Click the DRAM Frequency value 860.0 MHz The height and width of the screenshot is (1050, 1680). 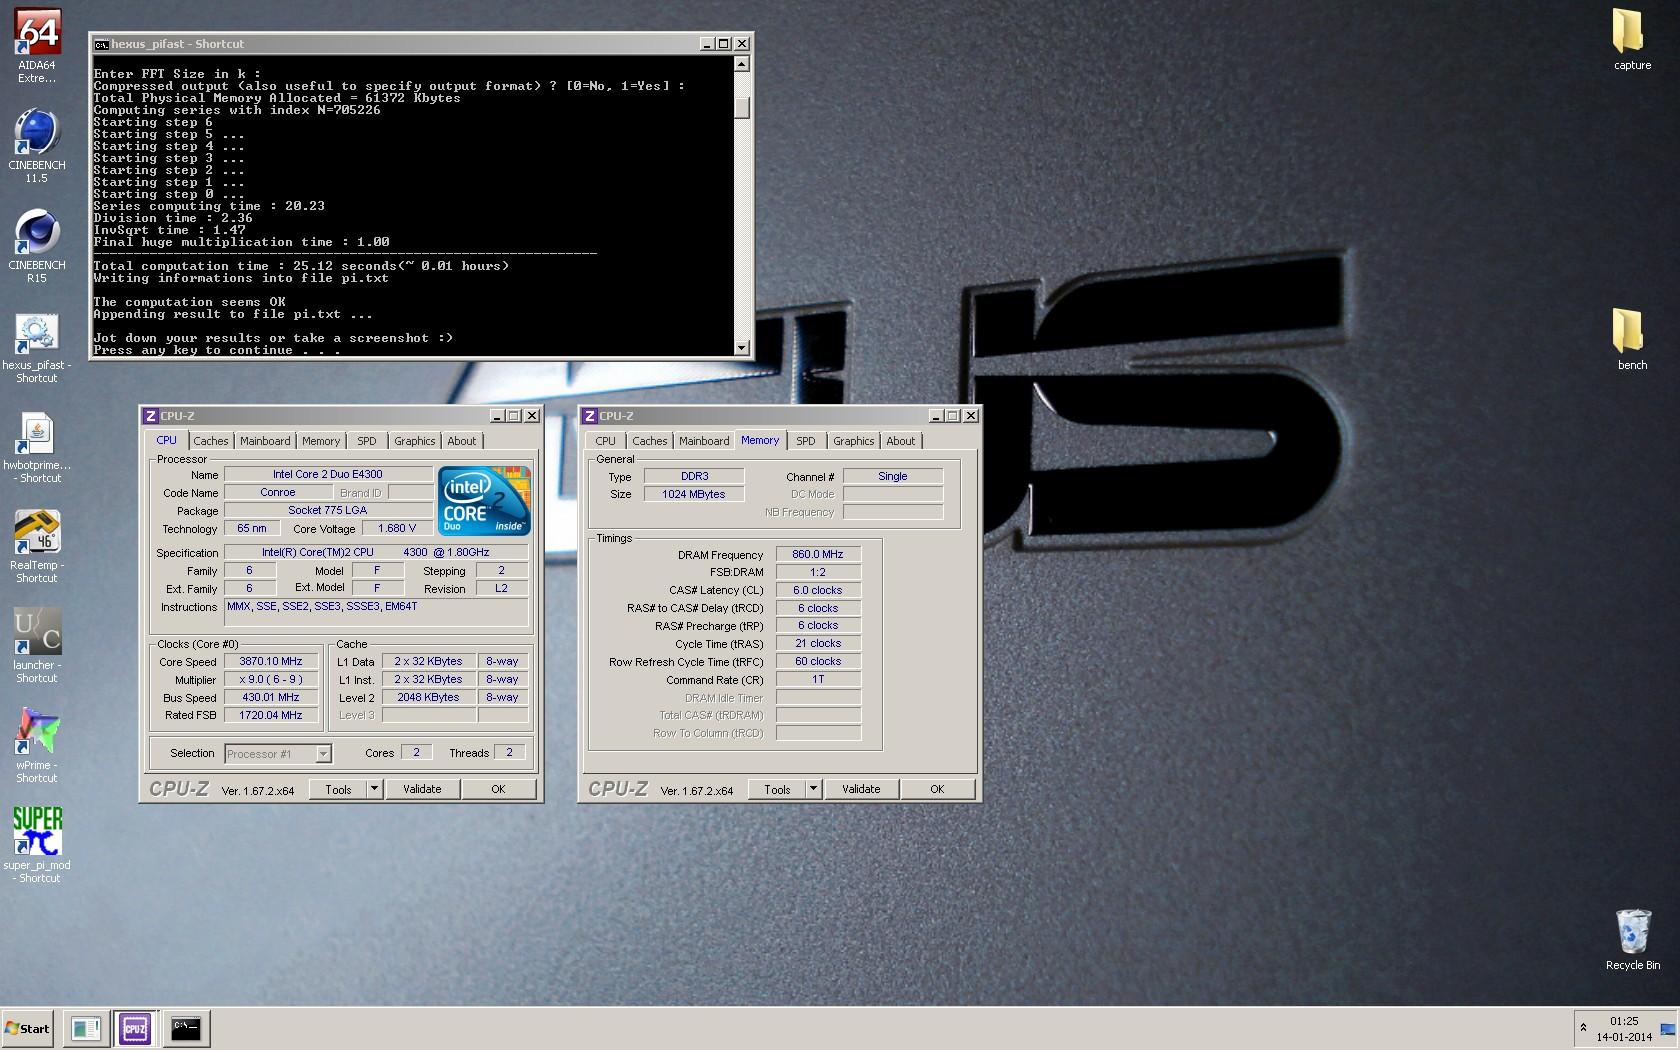[x=818, y=554]
